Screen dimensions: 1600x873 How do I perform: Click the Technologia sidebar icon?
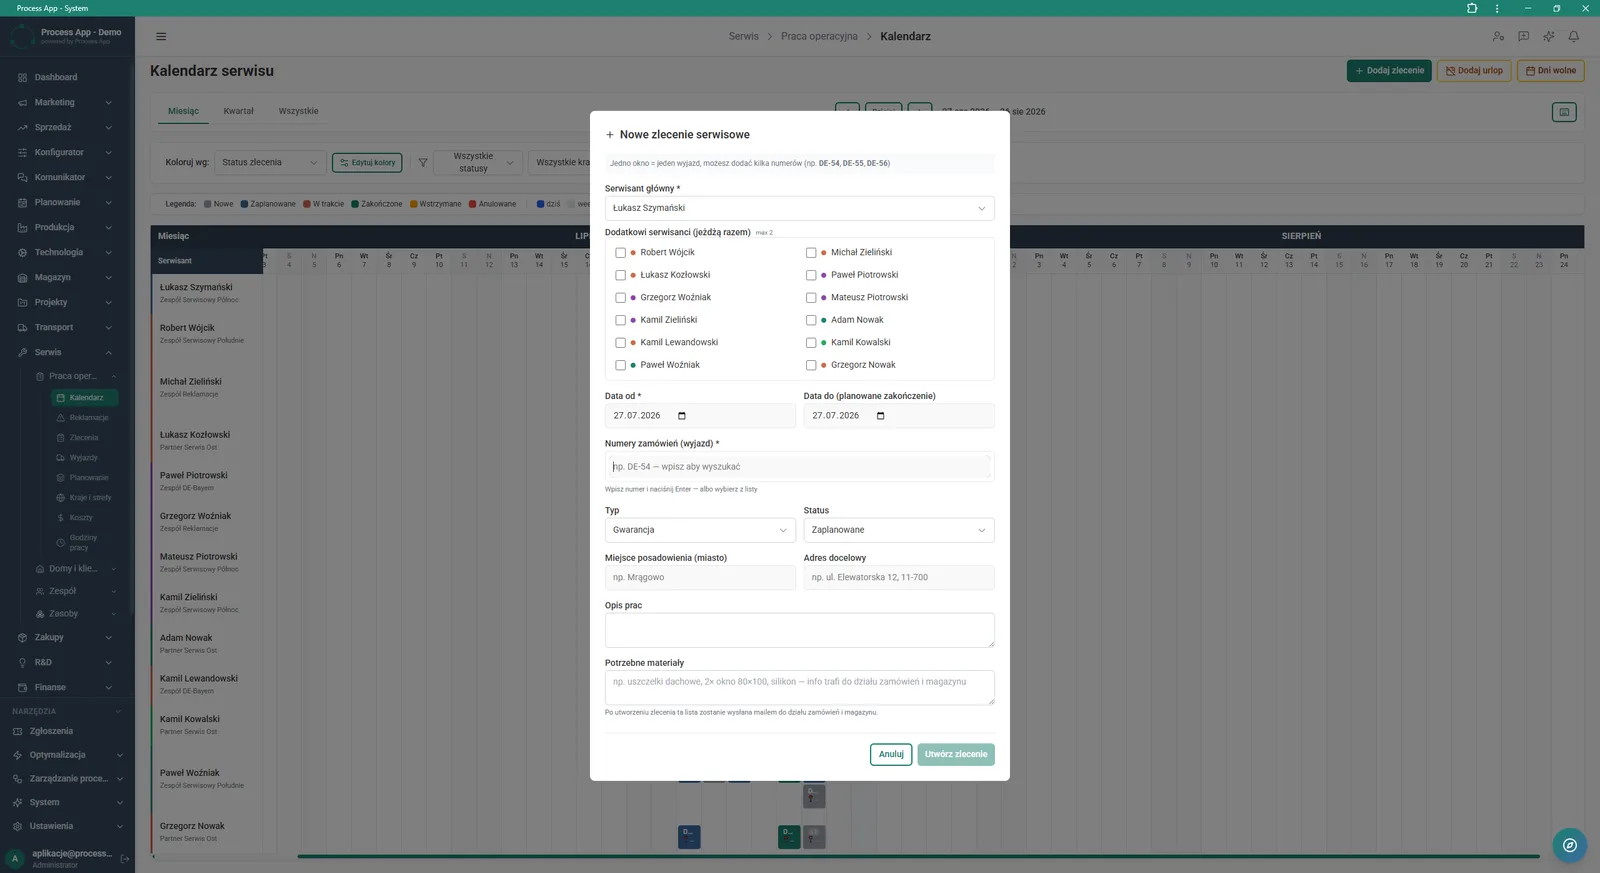[22, 252]
